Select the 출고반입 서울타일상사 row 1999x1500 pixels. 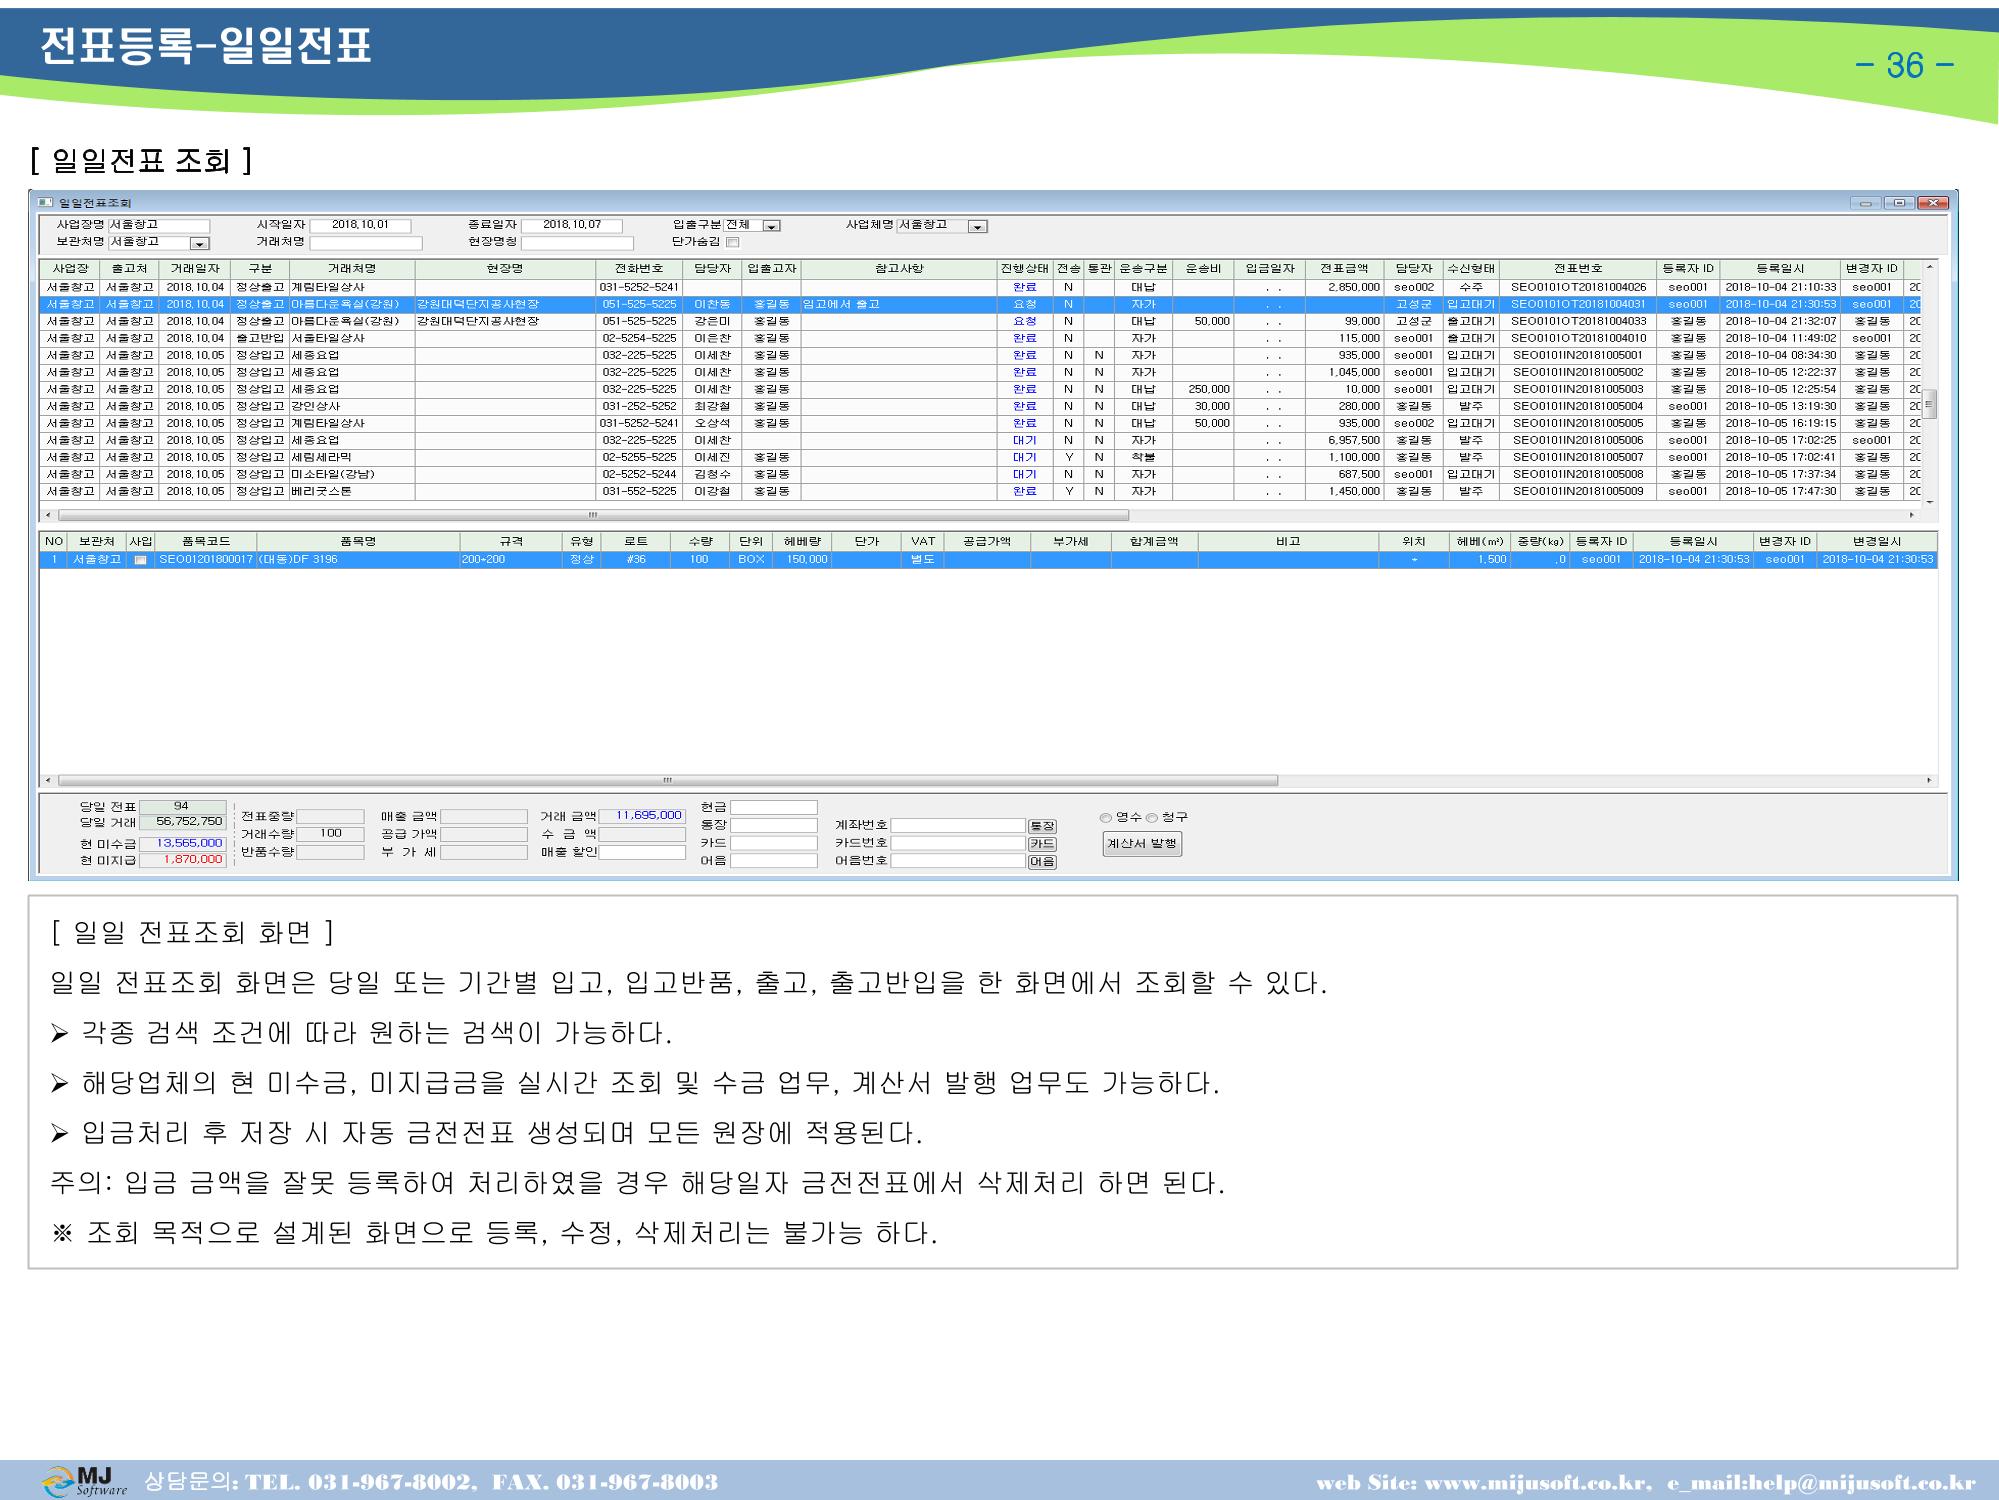tap(980, 339)
